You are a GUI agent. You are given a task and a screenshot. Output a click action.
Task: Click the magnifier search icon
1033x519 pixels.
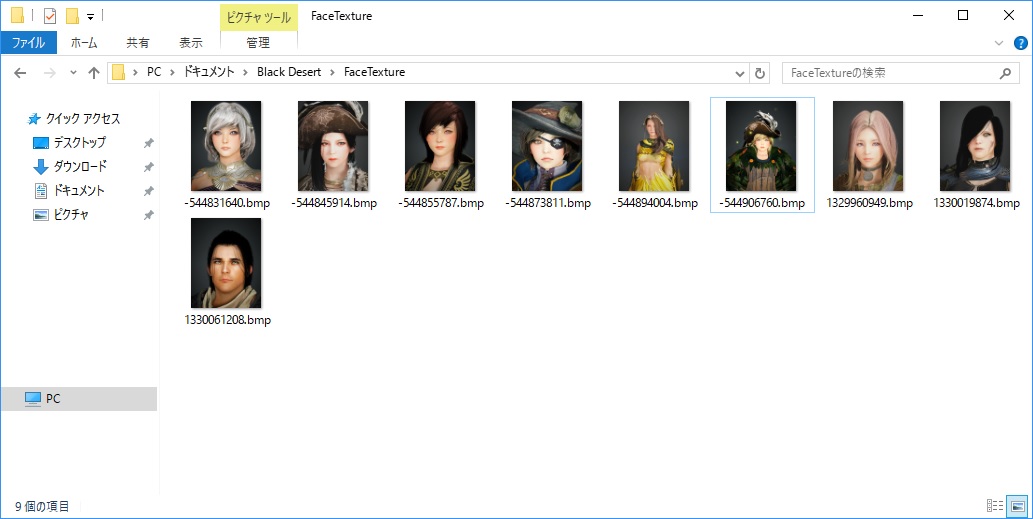click(x=1005, y=73)
